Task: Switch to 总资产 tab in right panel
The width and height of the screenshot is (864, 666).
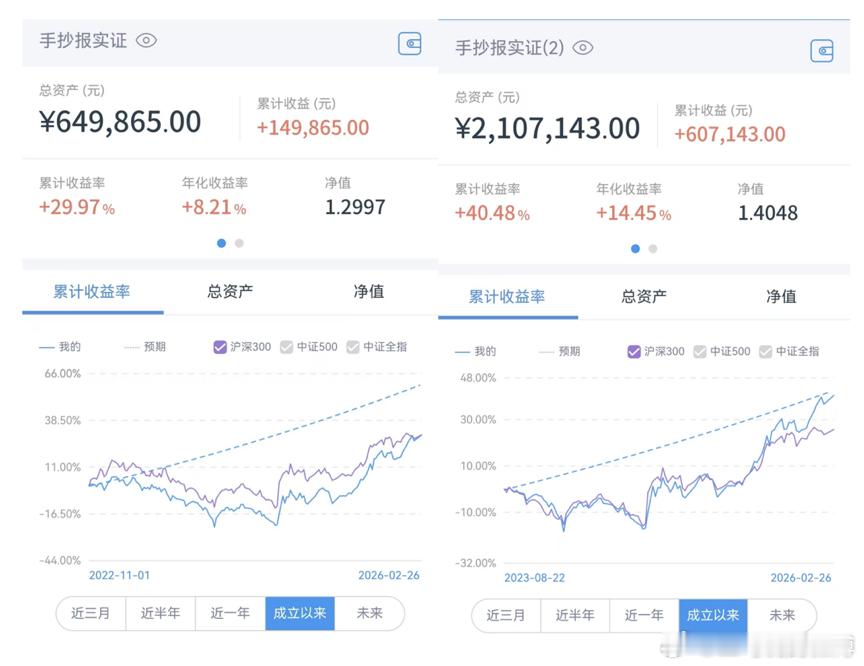Action: [644, 297]
